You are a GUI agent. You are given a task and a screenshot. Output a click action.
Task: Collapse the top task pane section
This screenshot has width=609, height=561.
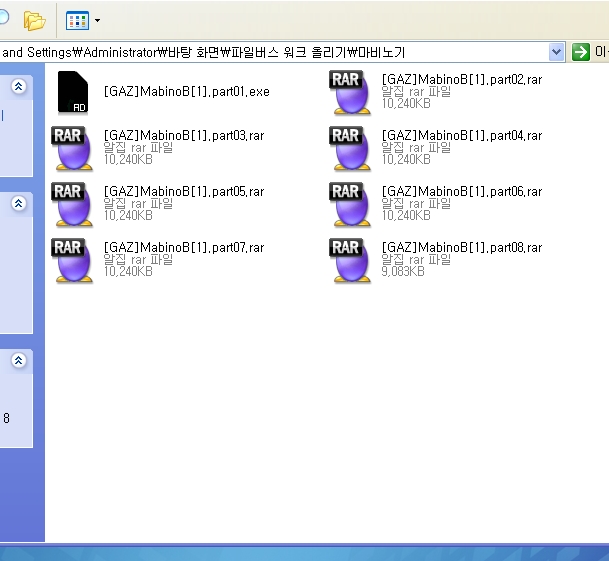click(19, 86)
